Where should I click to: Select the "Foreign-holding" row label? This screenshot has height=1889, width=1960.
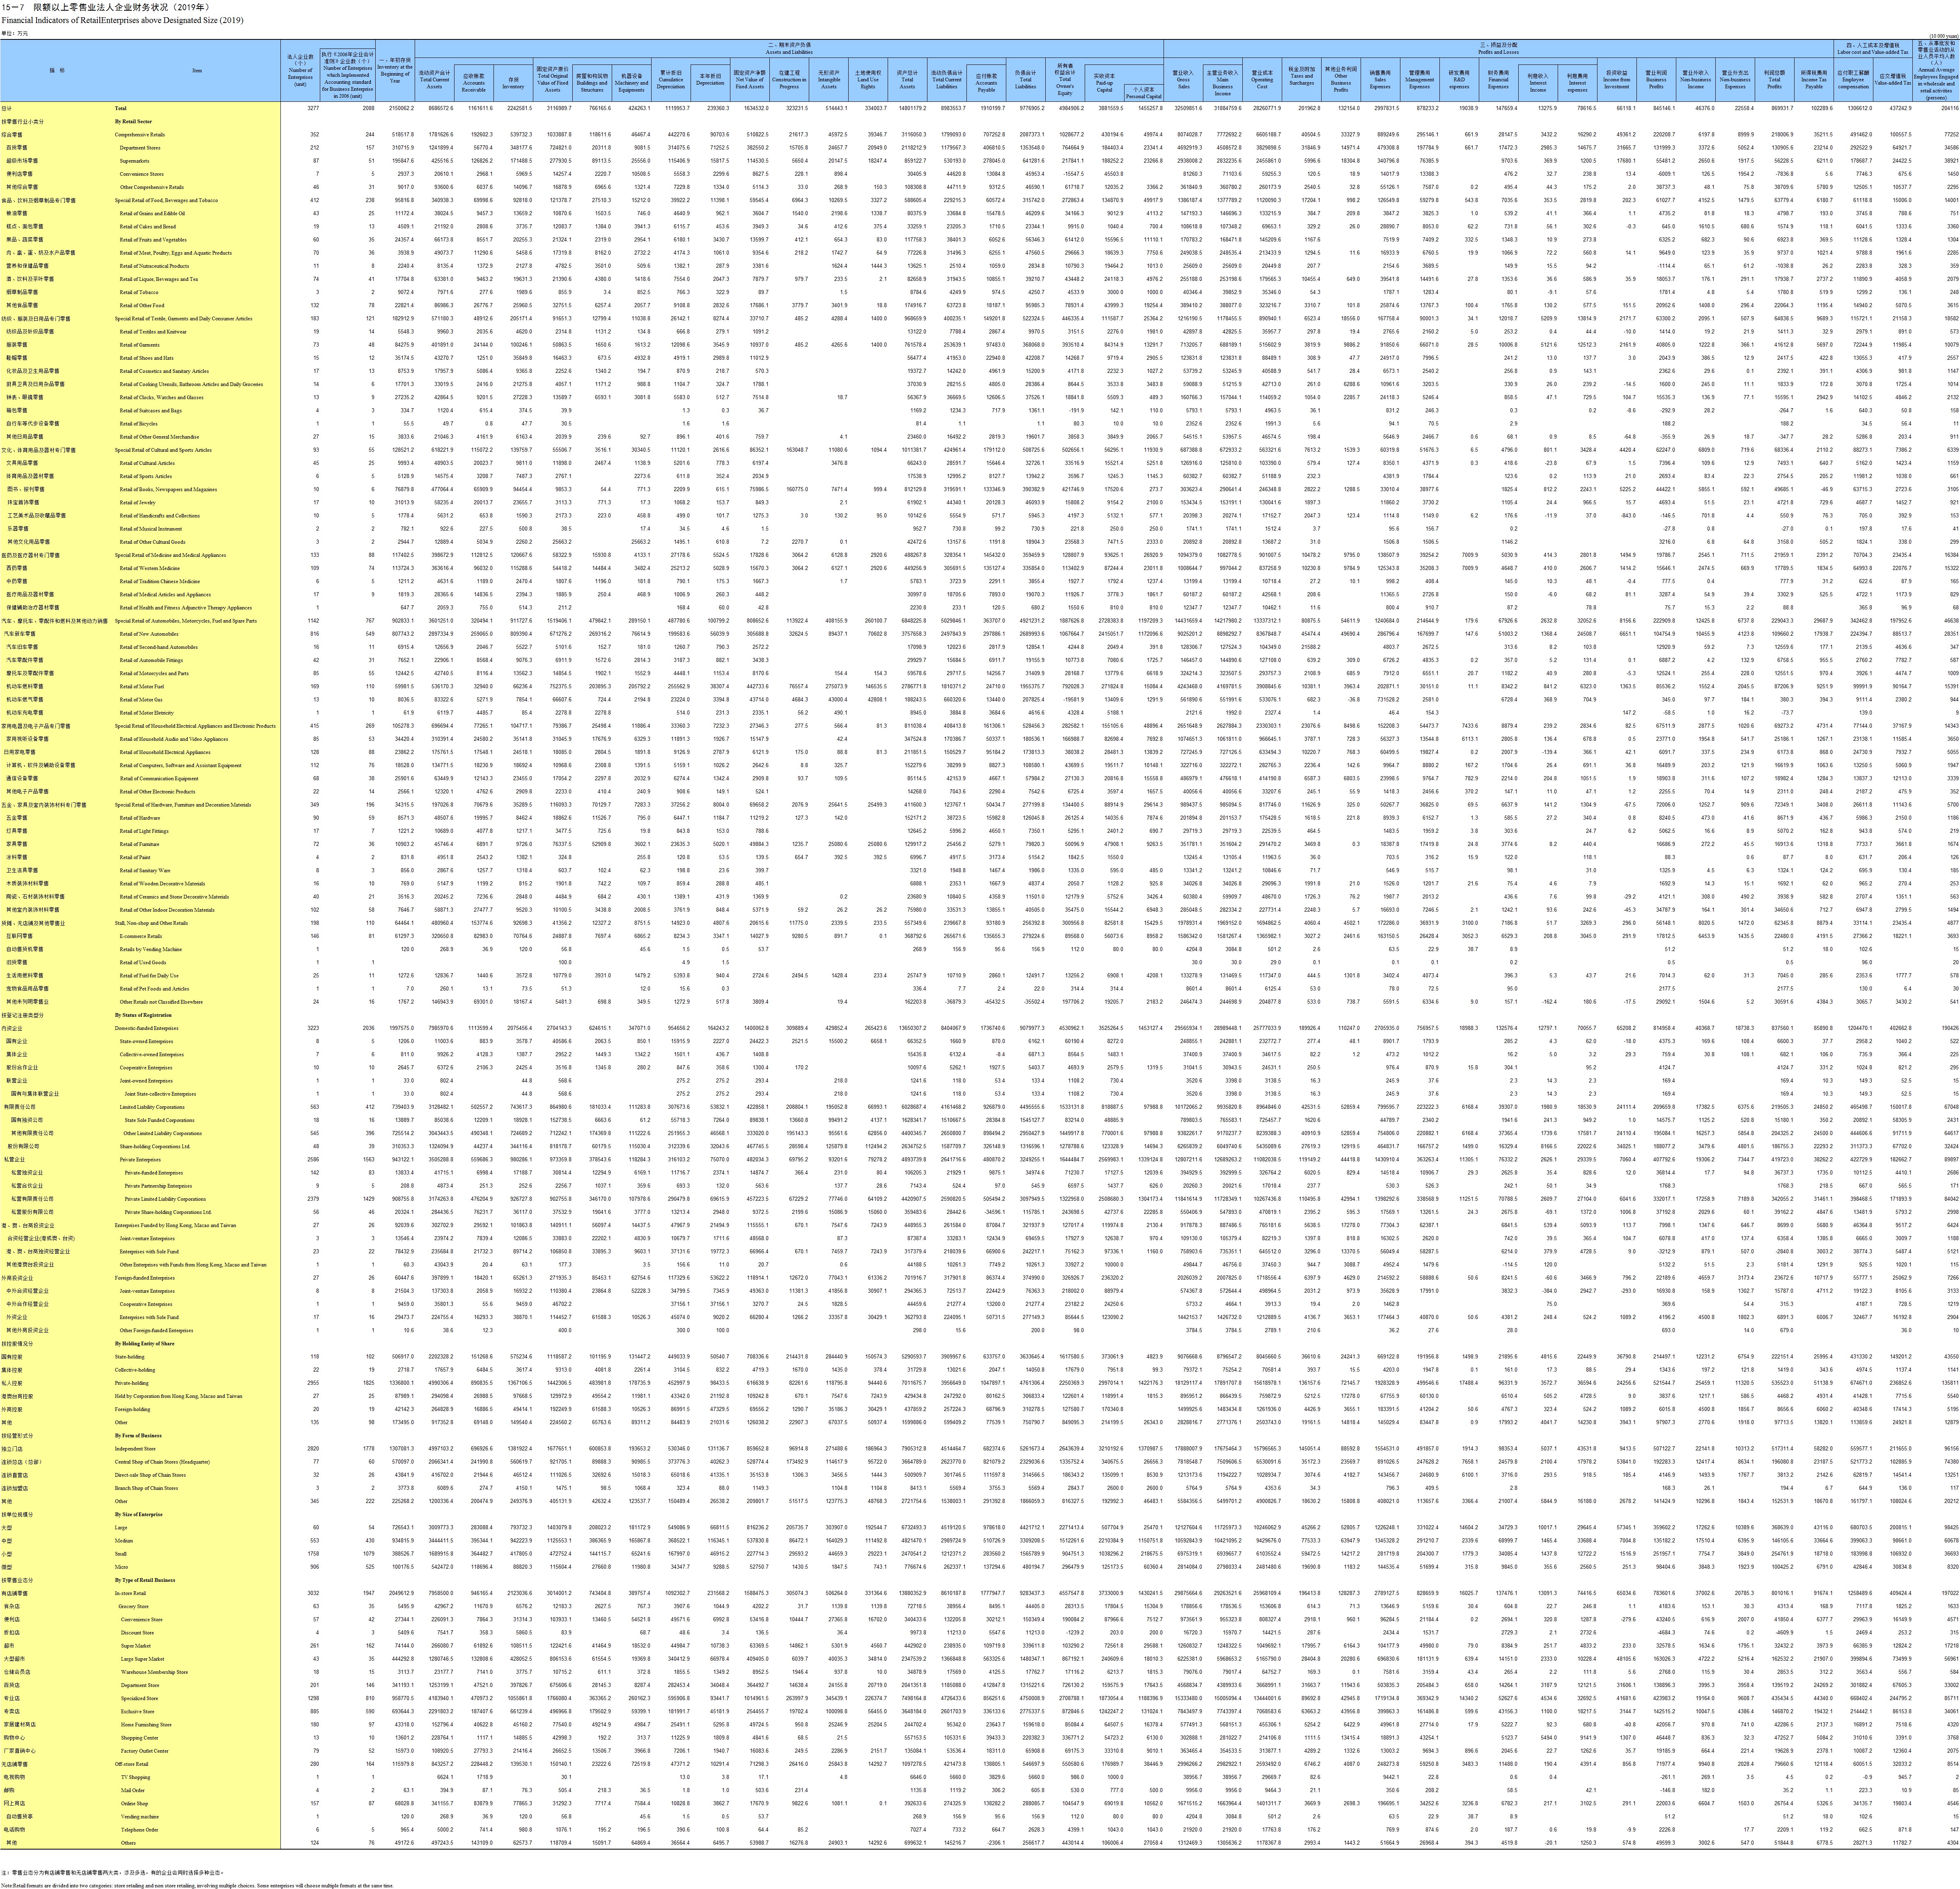click(x=132, y=1408)
